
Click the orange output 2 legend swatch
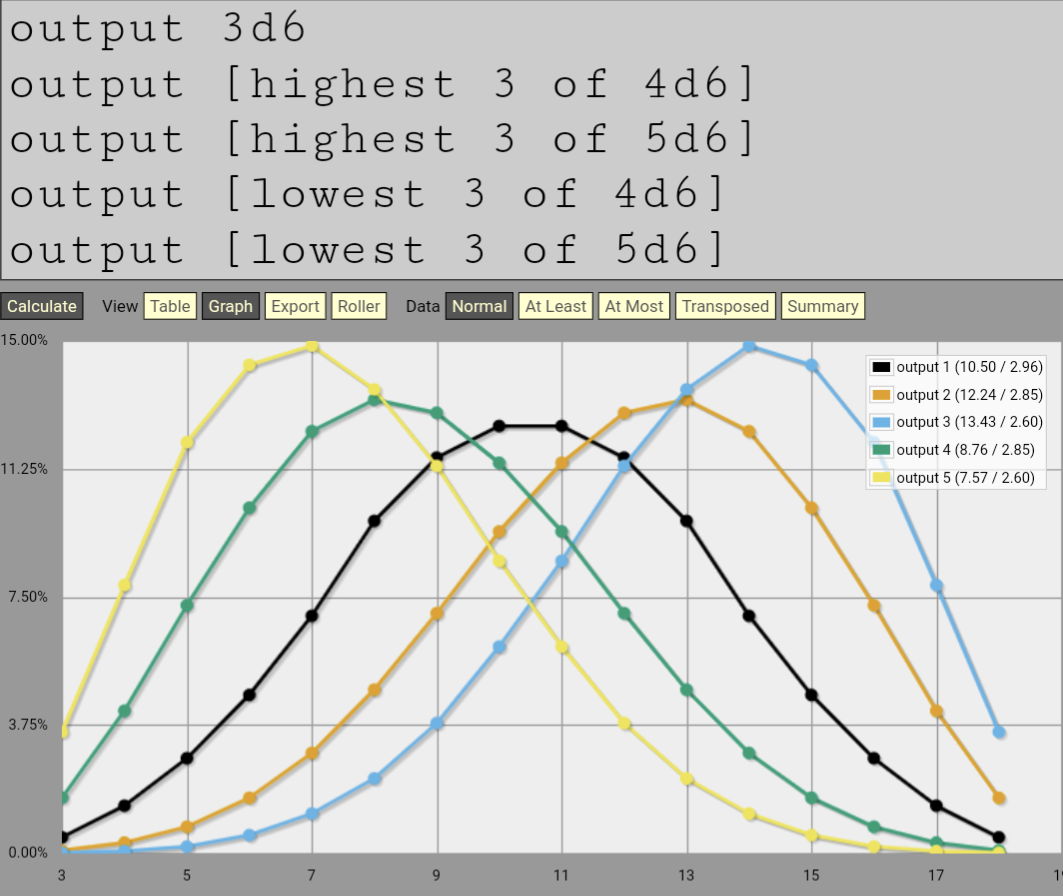[x=881, y=395]
